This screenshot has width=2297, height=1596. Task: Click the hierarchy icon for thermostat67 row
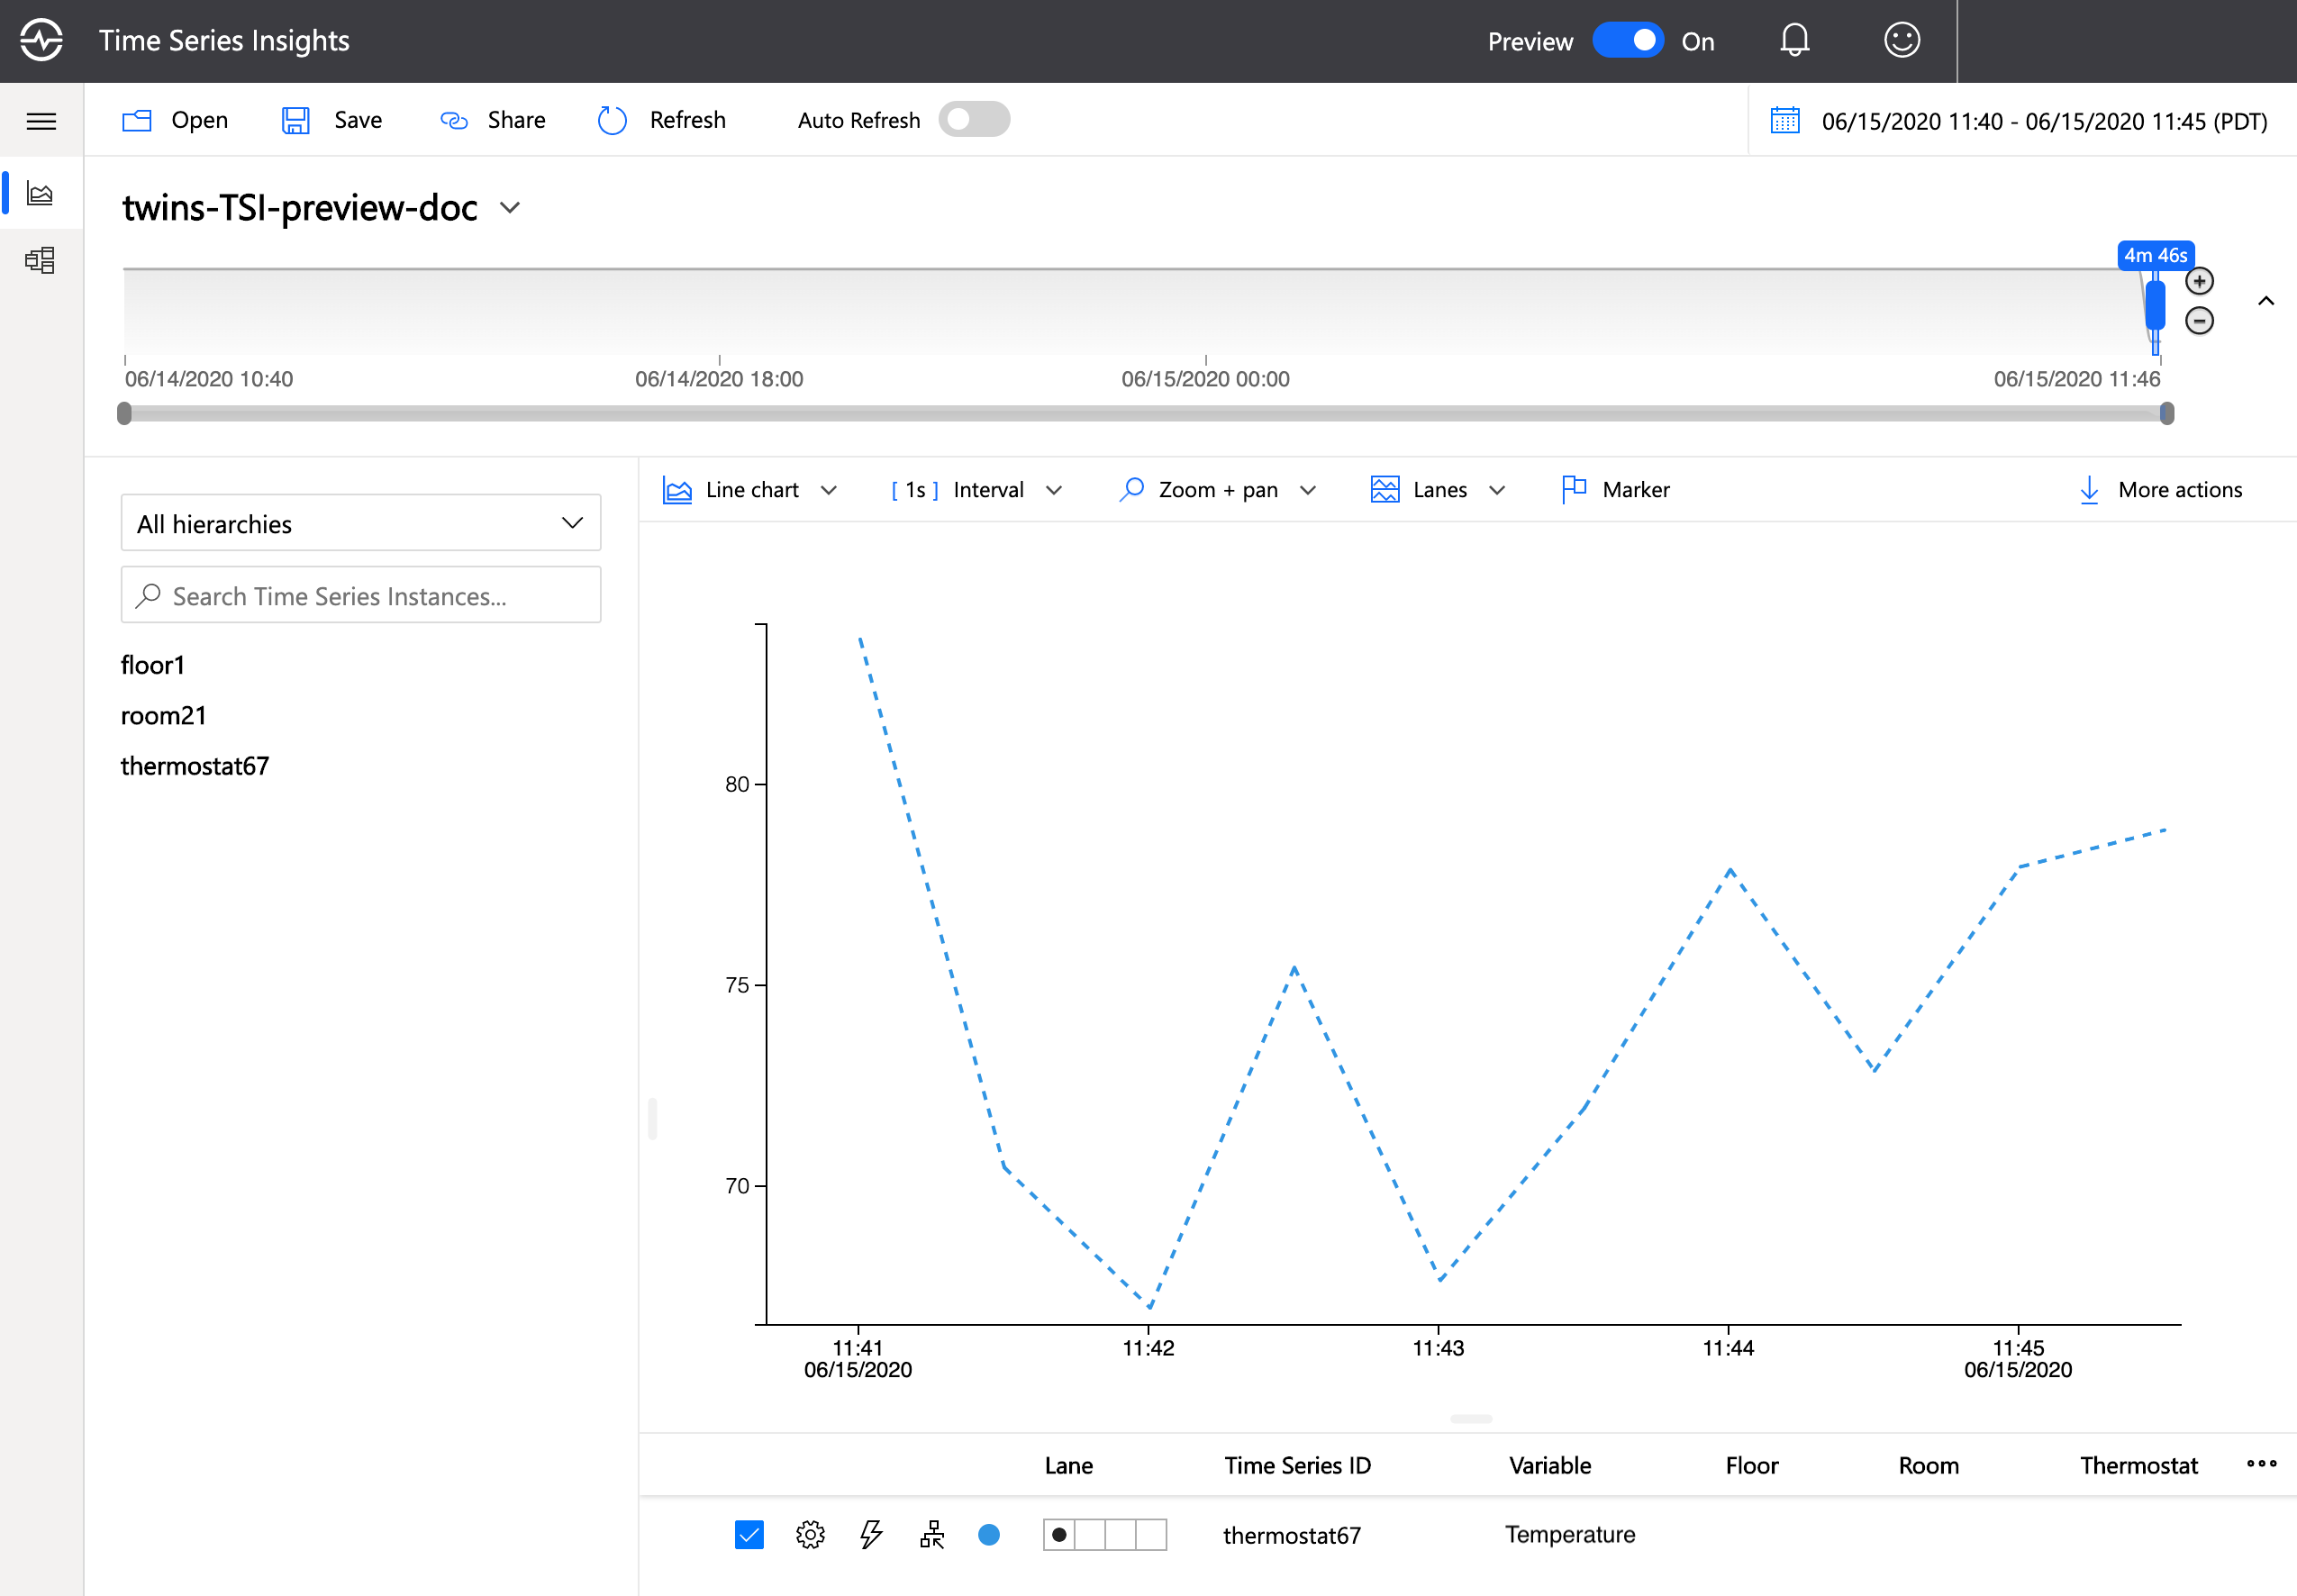point(932,1534)
